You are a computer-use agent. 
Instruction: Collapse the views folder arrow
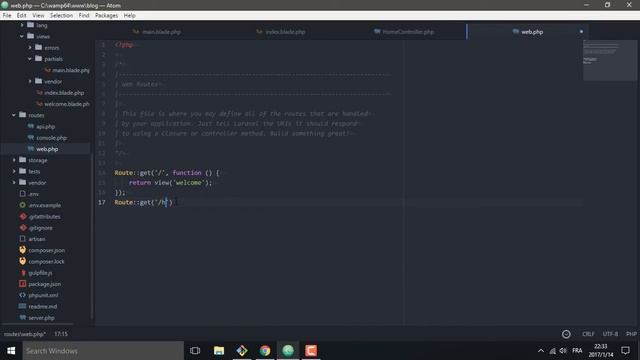(x=22, y=36)
